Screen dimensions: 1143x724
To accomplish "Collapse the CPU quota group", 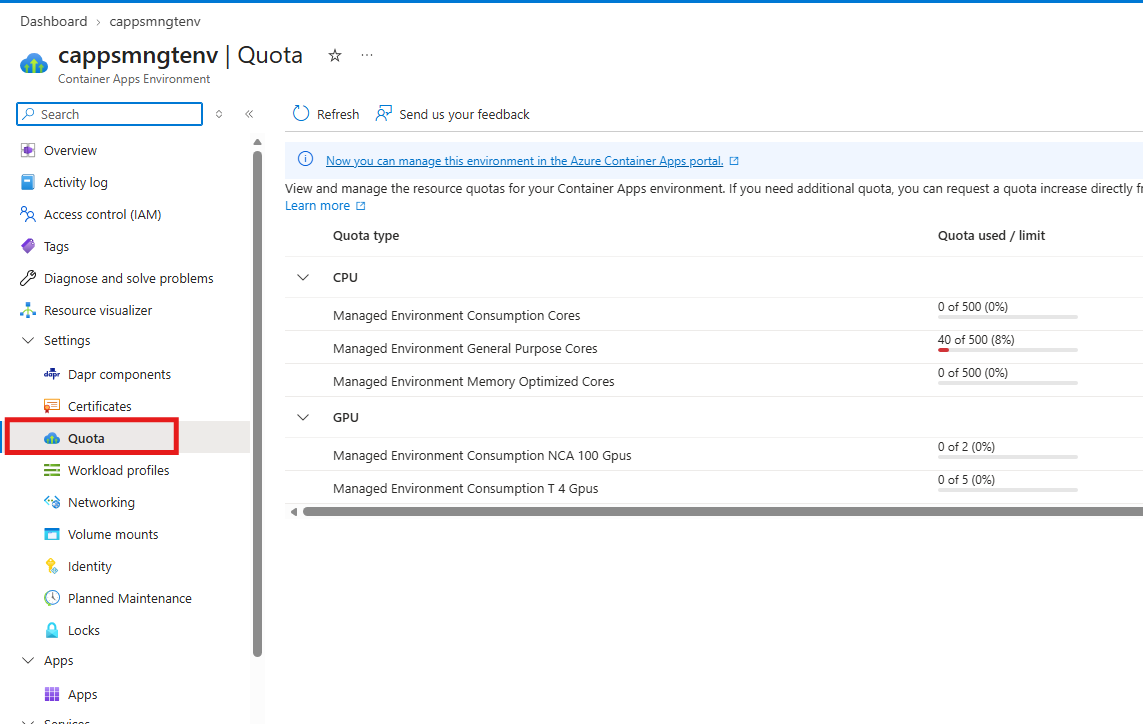I will (303, 277).
